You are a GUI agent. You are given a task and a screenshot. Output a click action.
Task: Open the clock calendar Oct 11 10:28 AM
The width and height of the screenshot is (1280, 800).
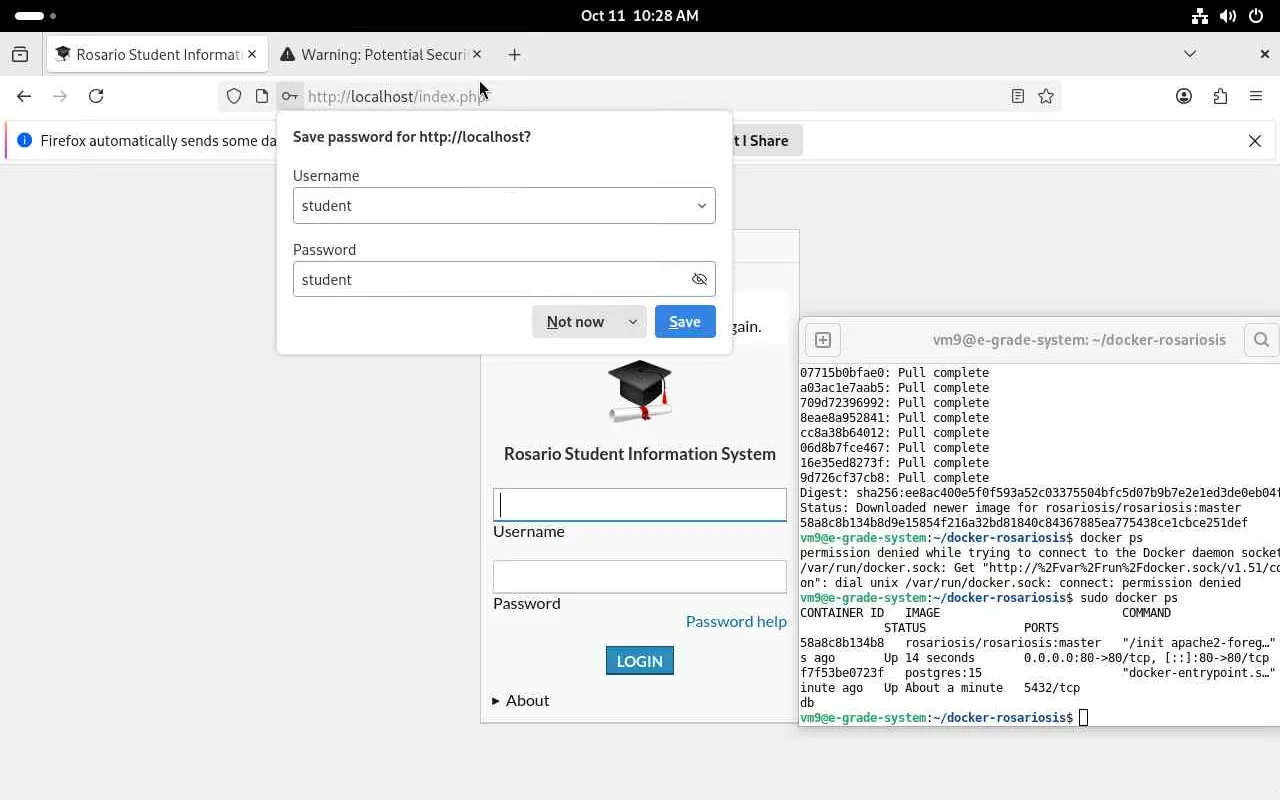(640, 16)
